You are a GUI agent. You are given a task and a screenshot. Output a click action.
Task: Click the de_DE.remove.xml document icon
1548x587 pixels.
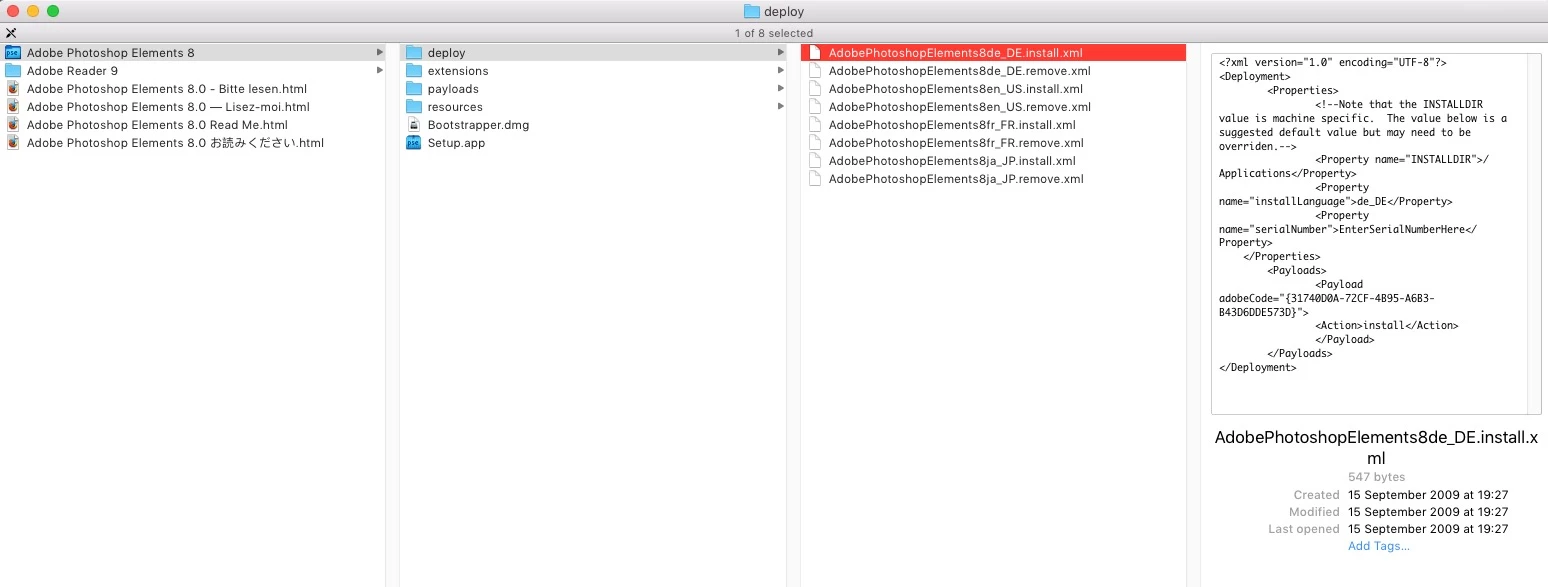(x=815, y=71)
